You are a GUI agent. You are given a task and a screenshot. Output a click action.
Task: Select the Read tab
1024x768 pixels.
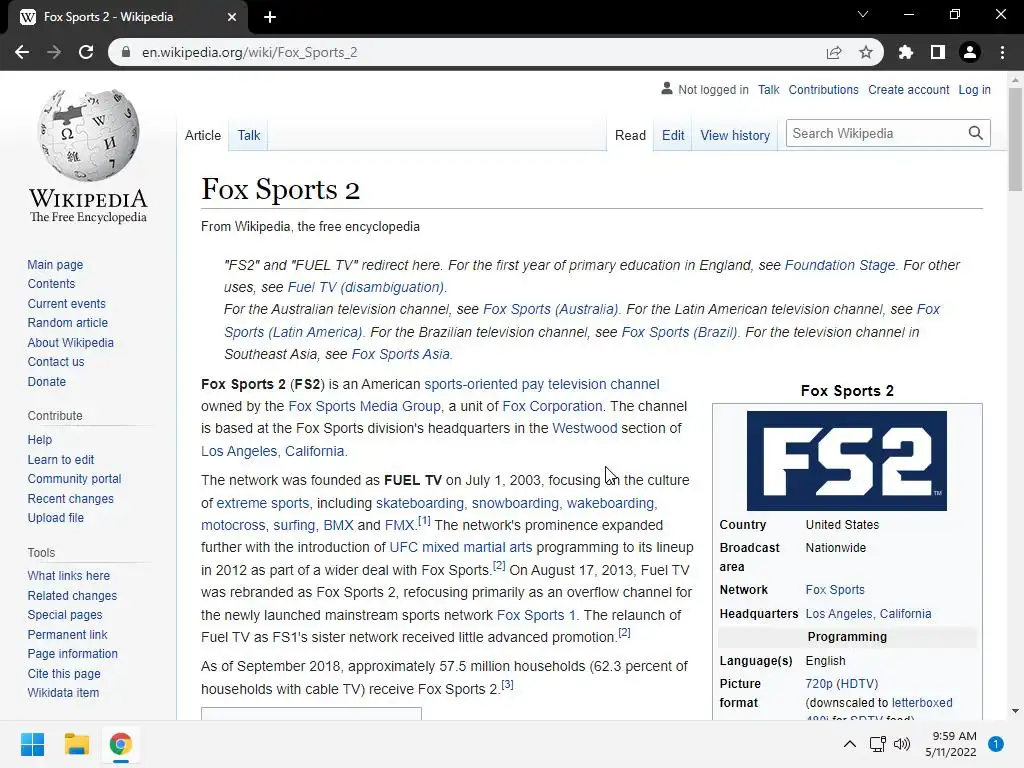[x=630, y=135]
